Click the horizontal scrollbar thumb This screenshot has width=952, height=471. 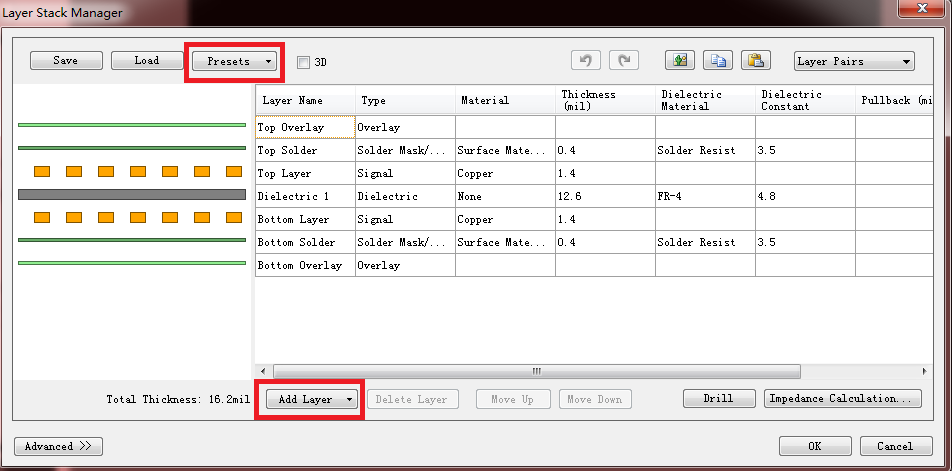click(537, 371)
